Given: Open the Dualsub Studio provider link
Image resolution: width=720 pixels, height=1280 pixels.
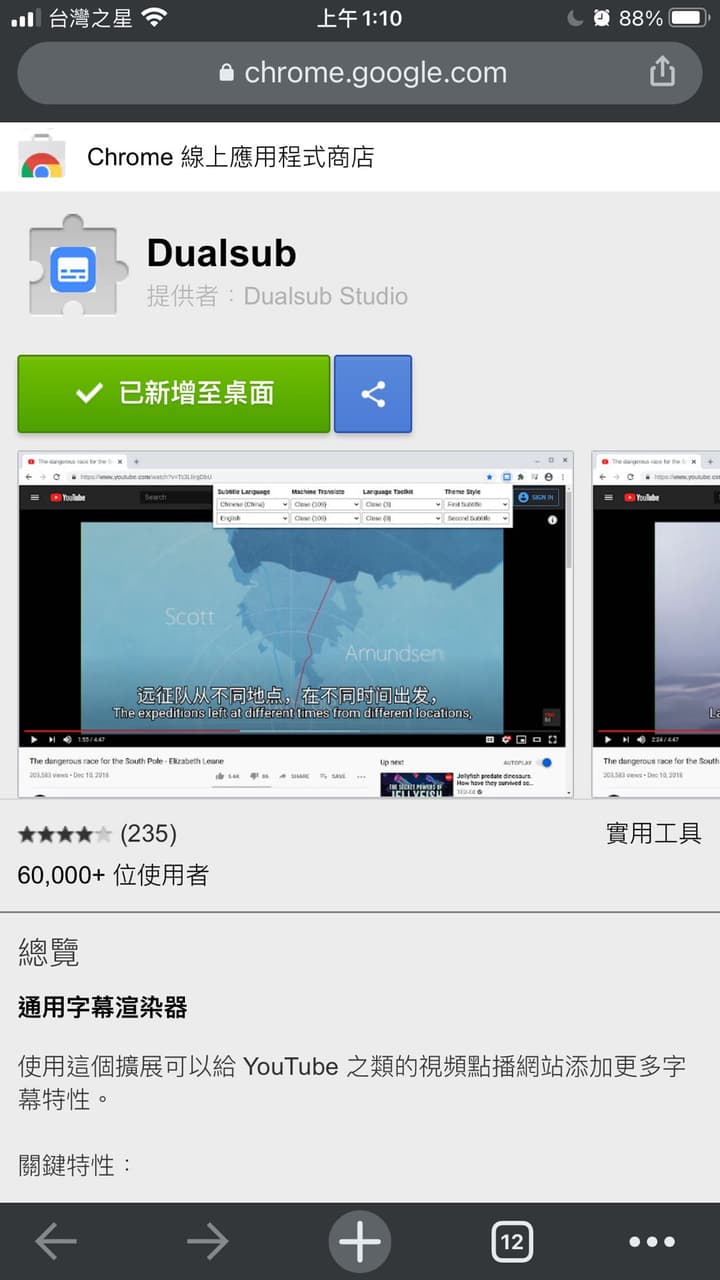Looking at the screenshot, I should (x=326, y=296).
